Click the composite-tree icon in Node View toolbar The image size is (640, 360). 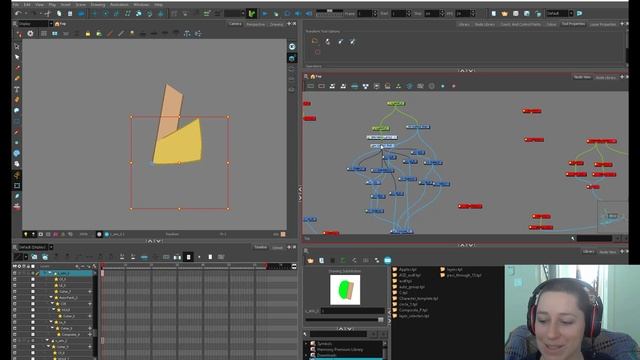pos(365,86)
